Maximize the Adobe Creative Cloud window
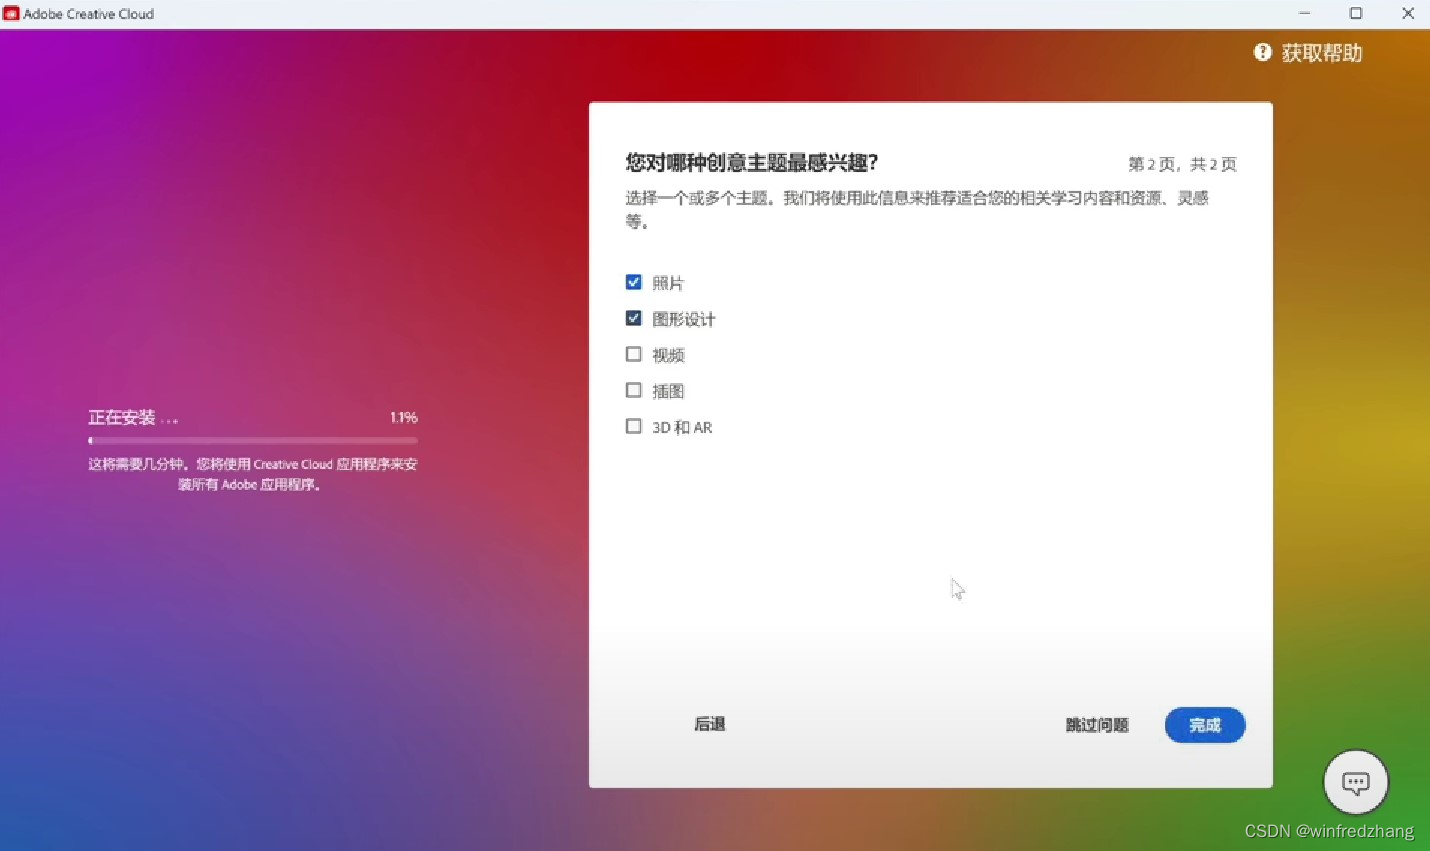 (1356, 14)
